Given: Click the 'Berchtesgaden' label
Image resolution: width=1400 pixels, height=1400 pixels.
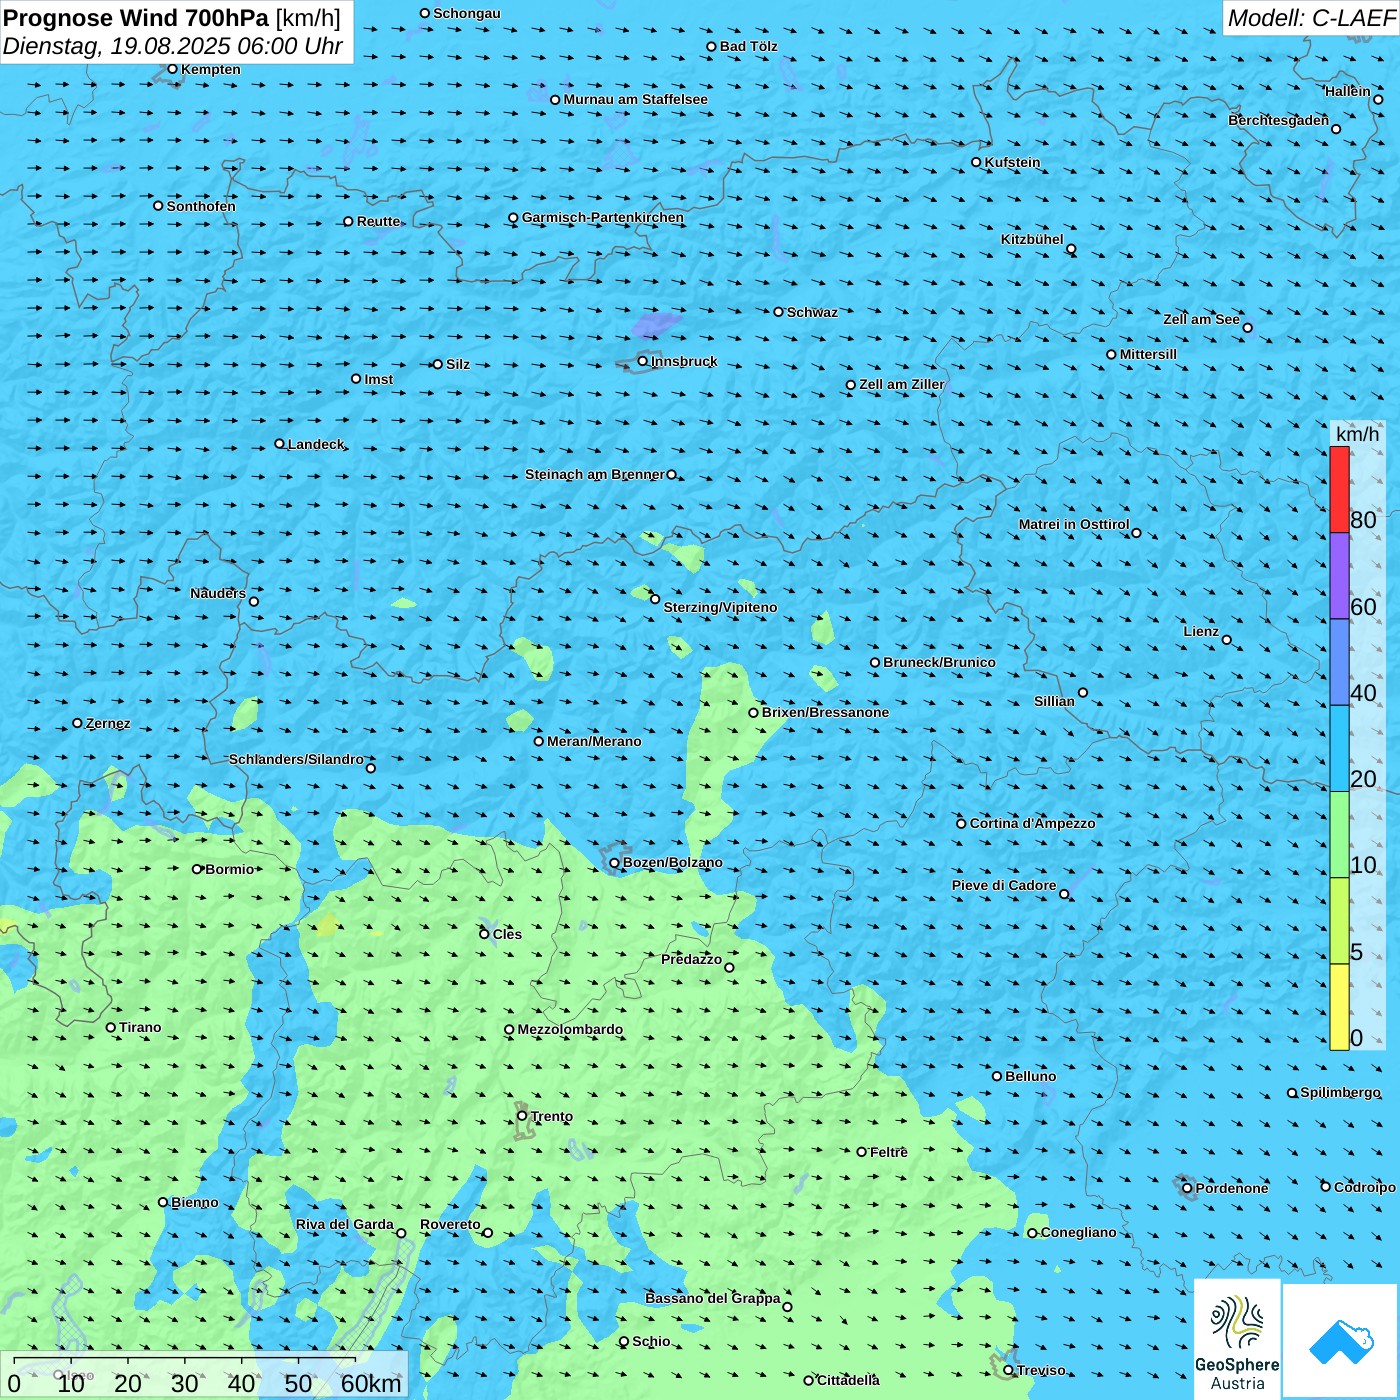Looking at the screenshot, I should coord(1279,120).
